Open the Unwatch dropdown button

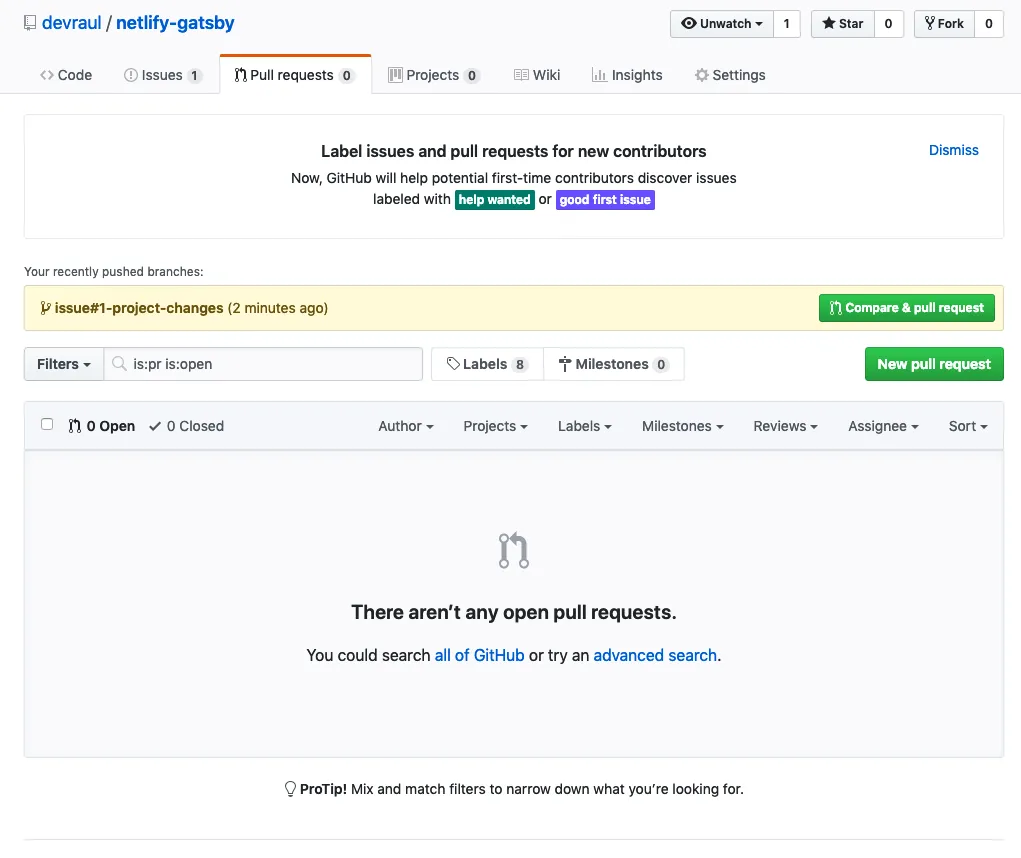[721, 24]
